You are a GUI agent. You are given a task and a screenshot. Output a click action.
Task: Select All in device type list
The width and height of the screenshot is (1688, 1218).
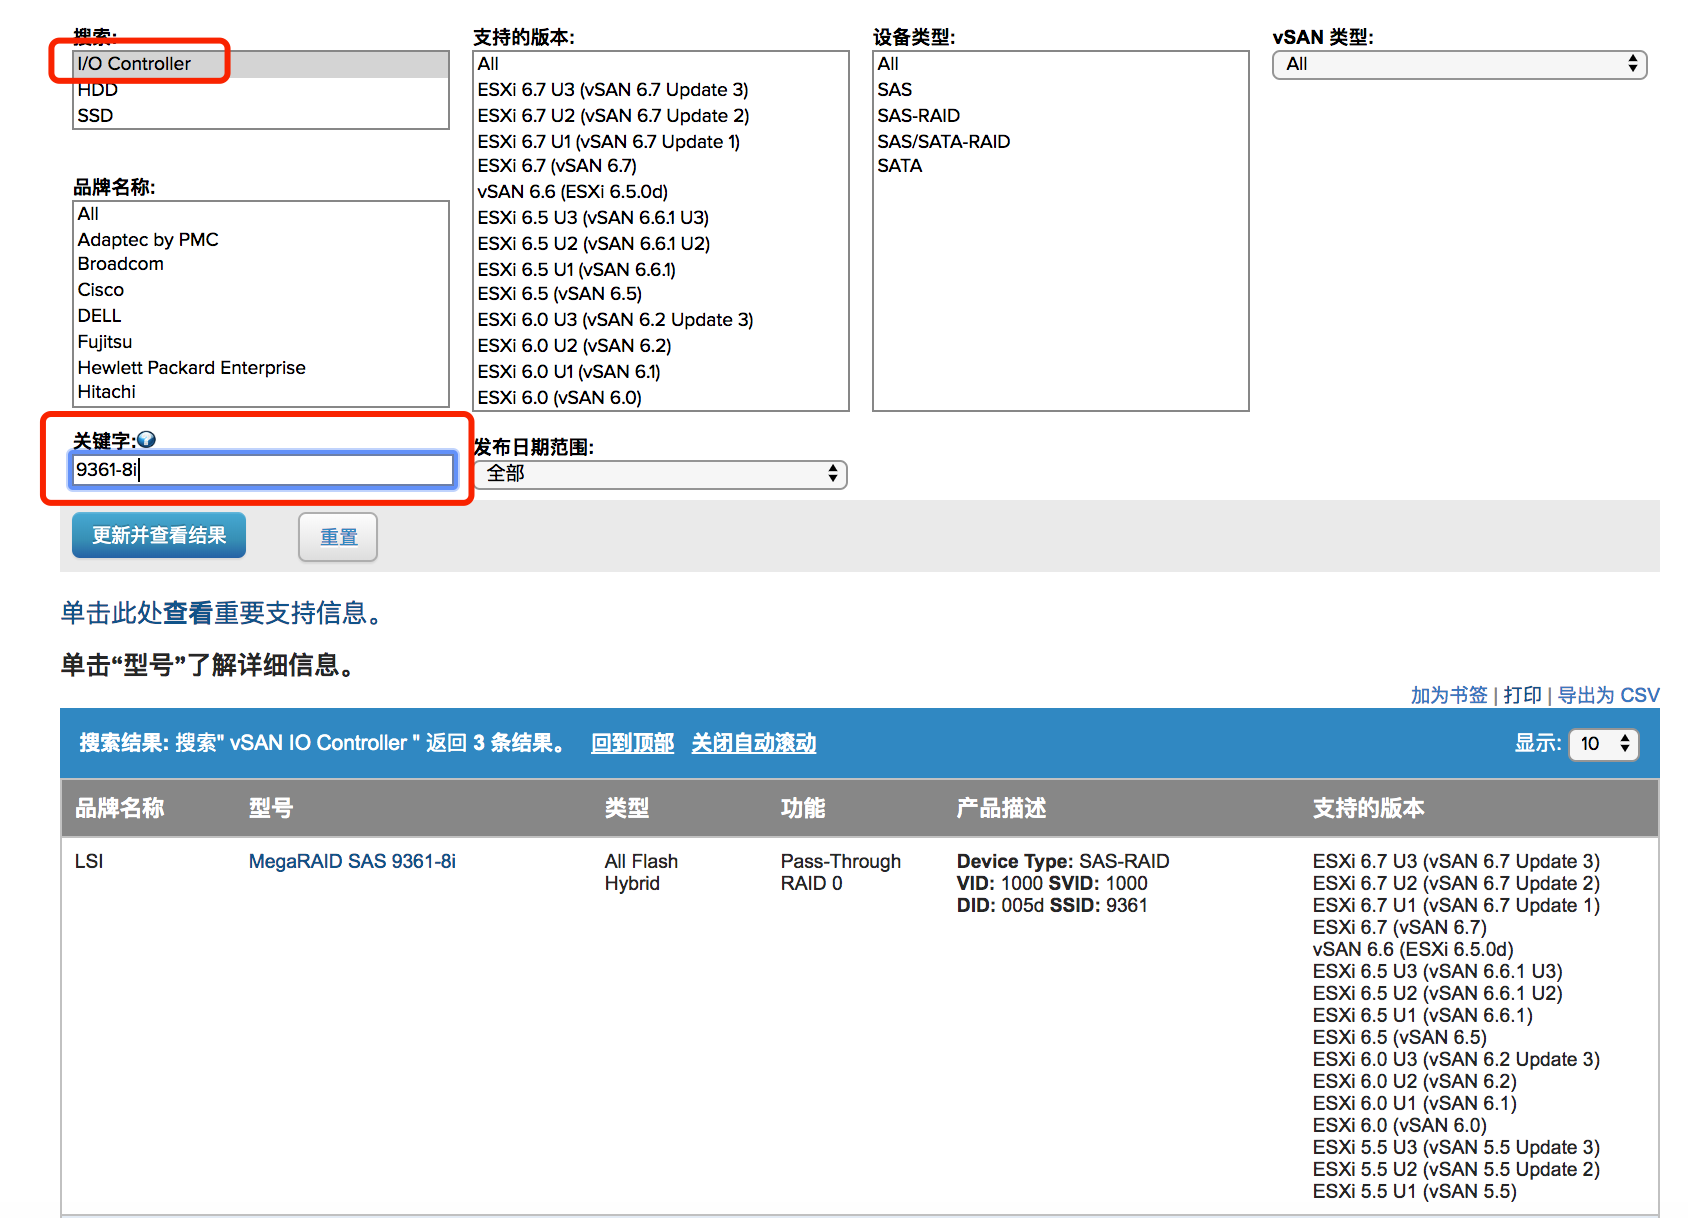1061,64
